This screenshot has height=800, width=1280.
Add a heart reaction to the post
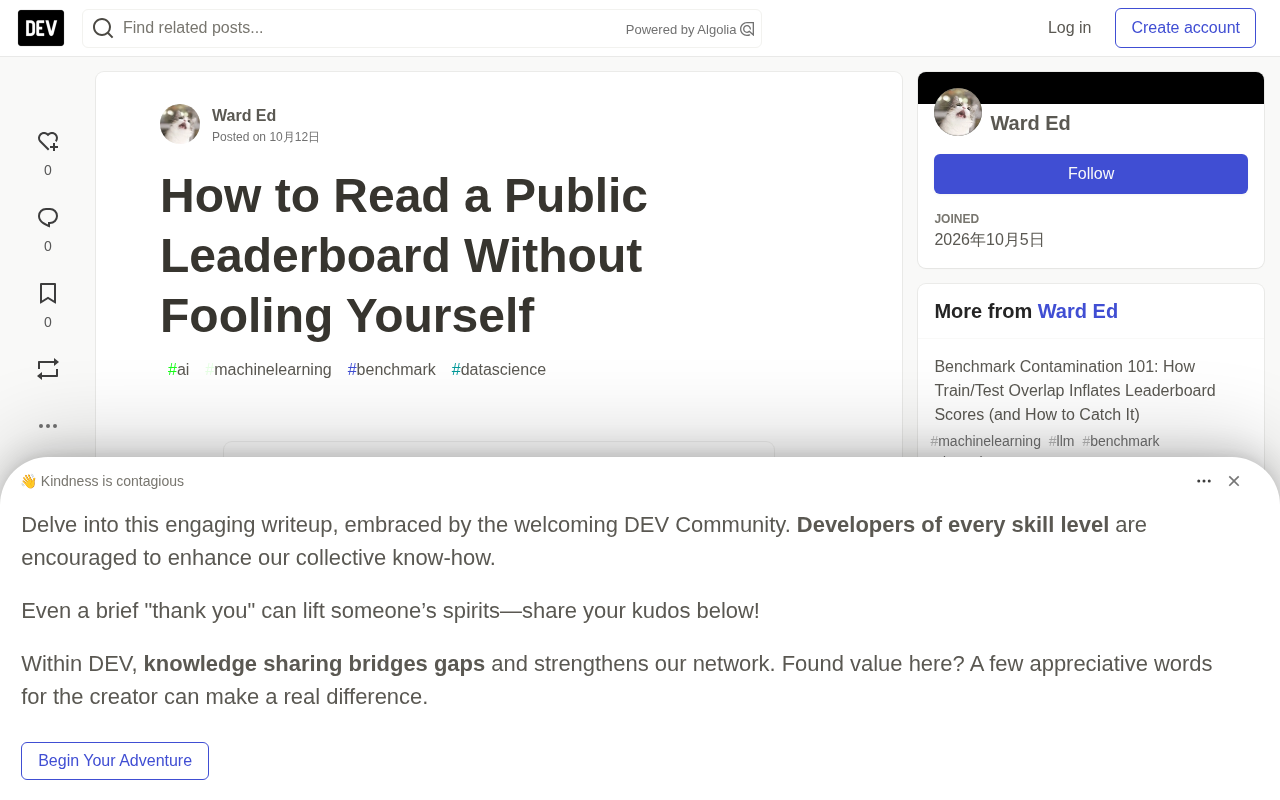(48, 142)
